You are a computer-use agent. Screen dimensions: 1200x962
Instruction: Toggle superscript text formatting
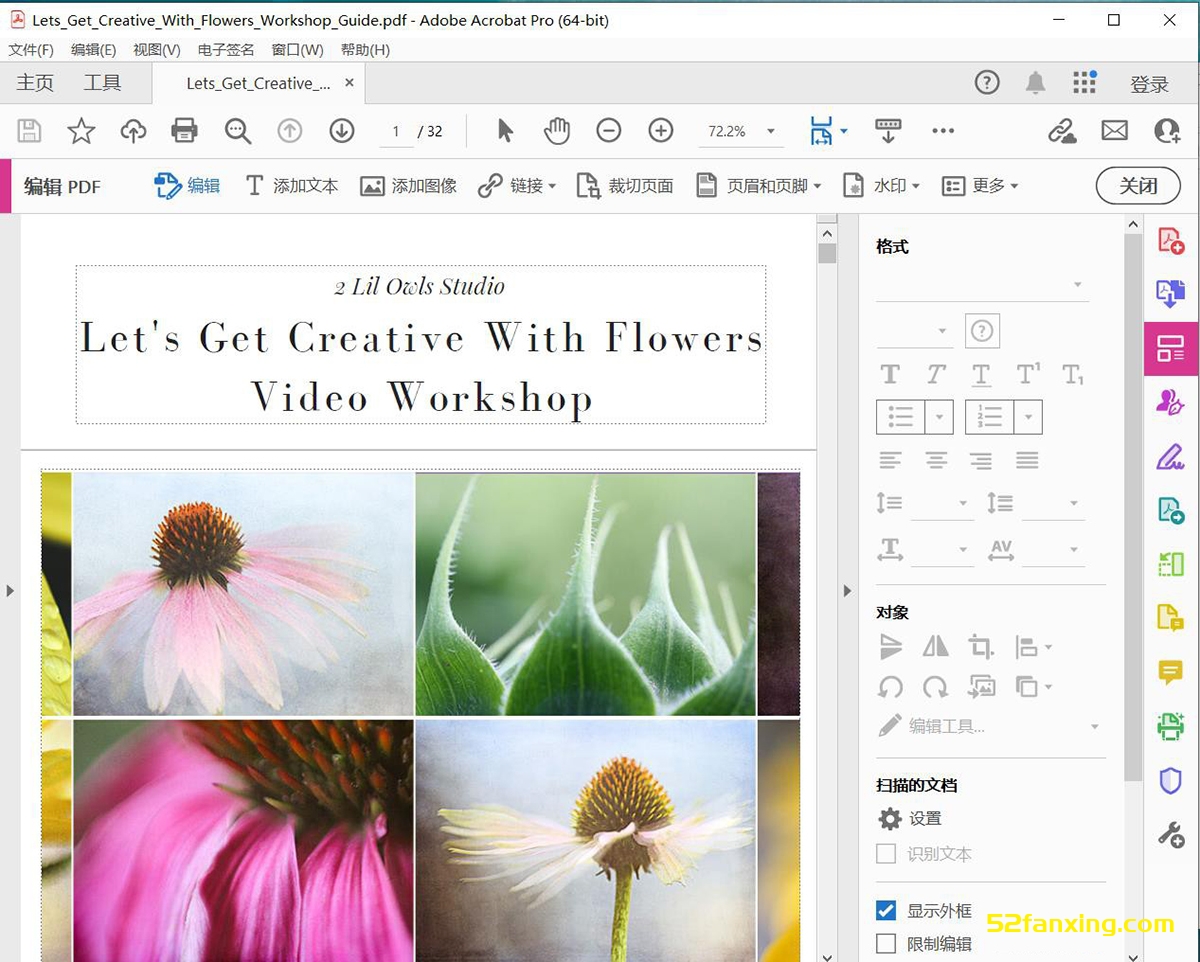point(1028,374)
